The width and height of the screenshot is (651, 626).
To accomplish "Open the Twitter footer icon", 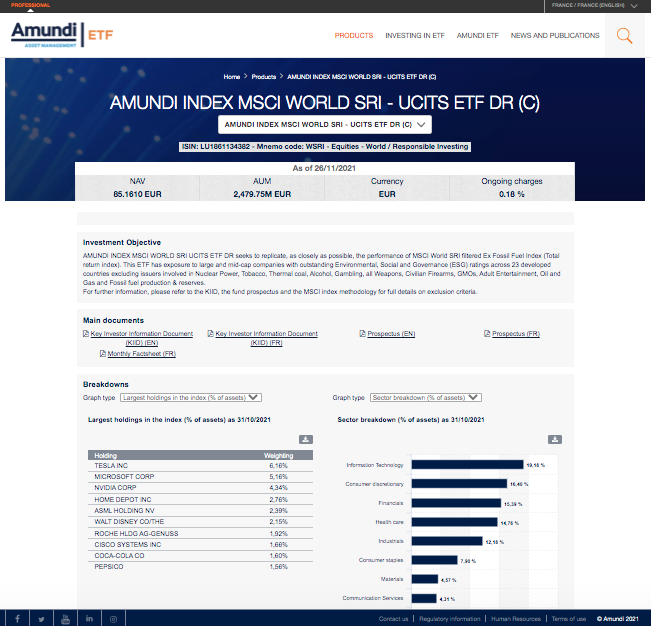I will 42,619.
